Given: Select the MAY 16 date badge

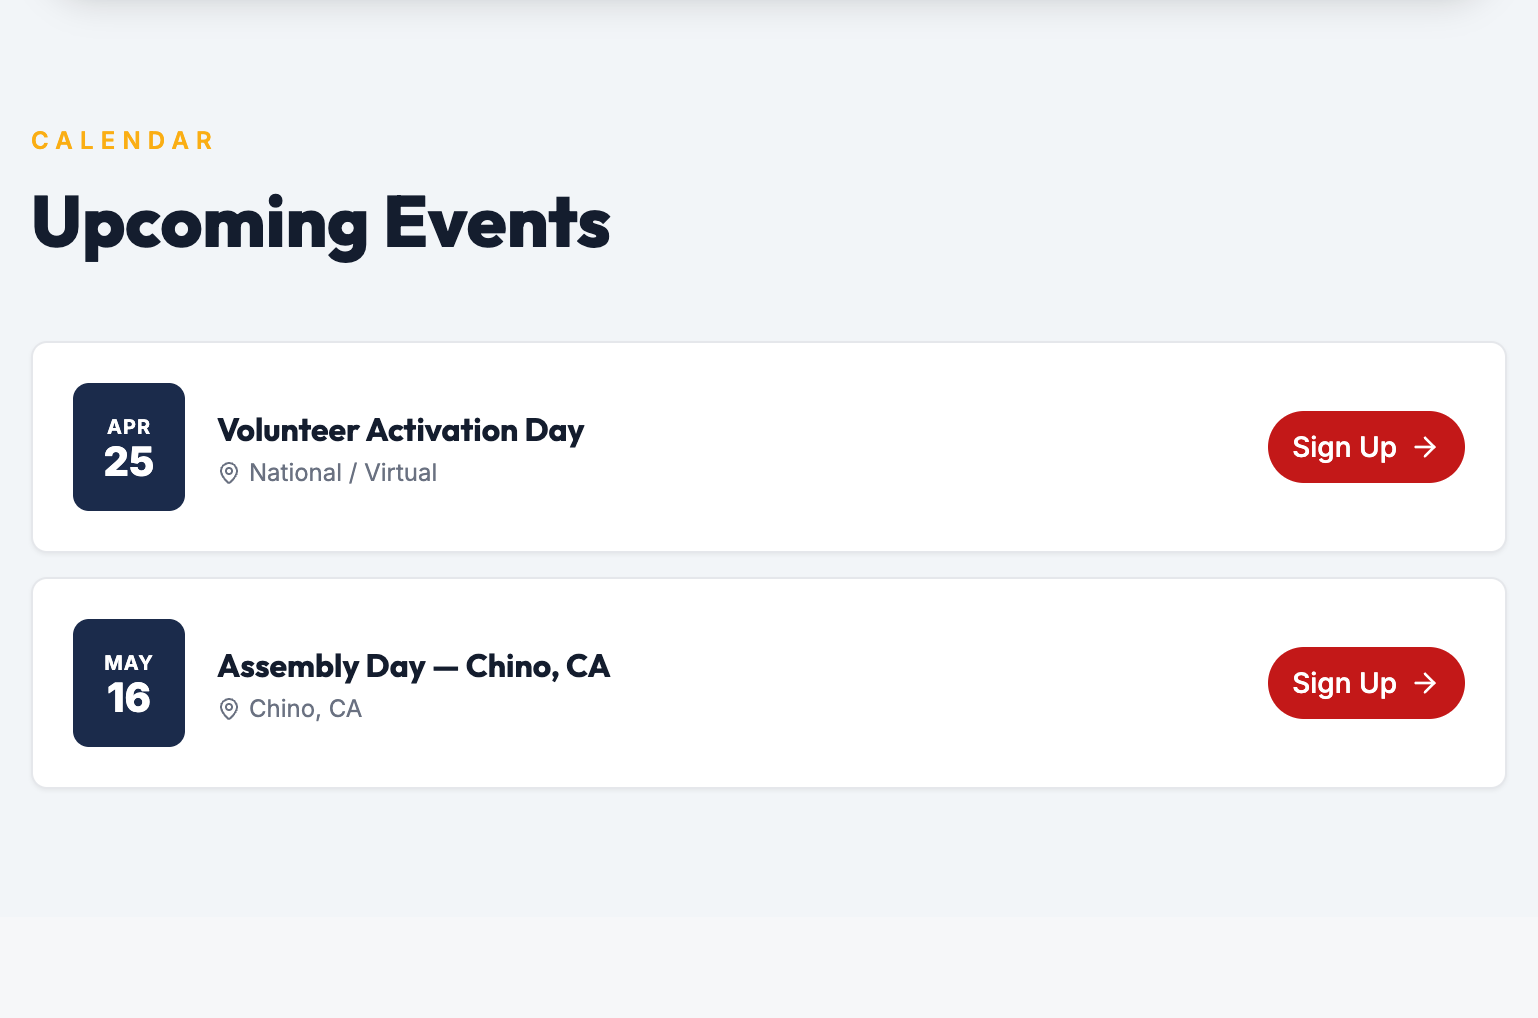Looking at the screenshot, I should click(x=128, y=683).
